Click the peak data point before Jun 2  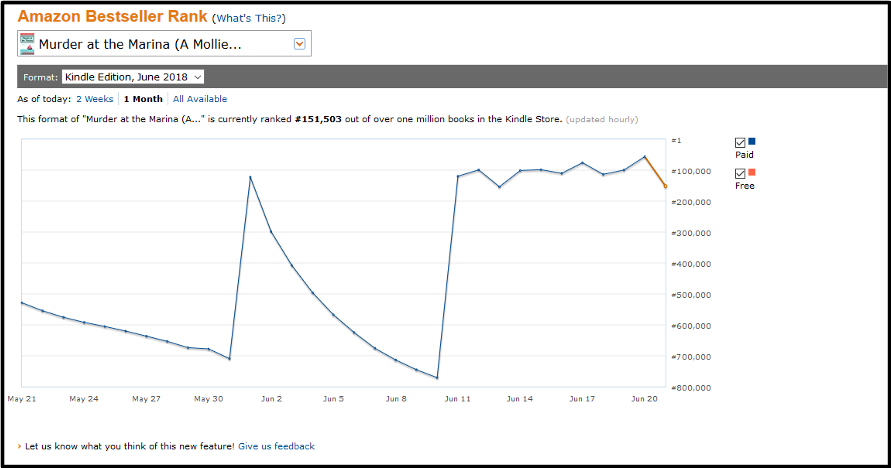pyautogui.click(x=250, y=177)
